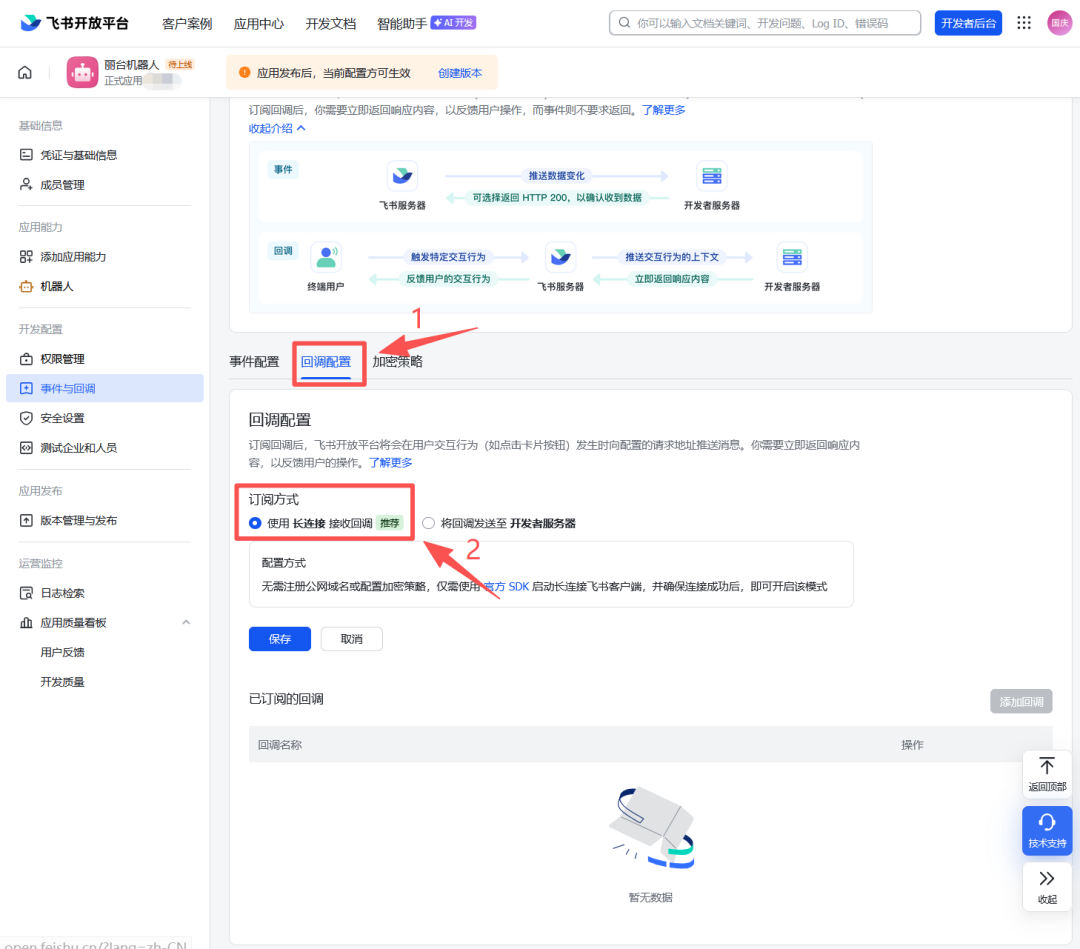This screenshot has height=949, width=1080.
Task: Select 使用长连接接收回调 radio option
Action: coord(255,523)
